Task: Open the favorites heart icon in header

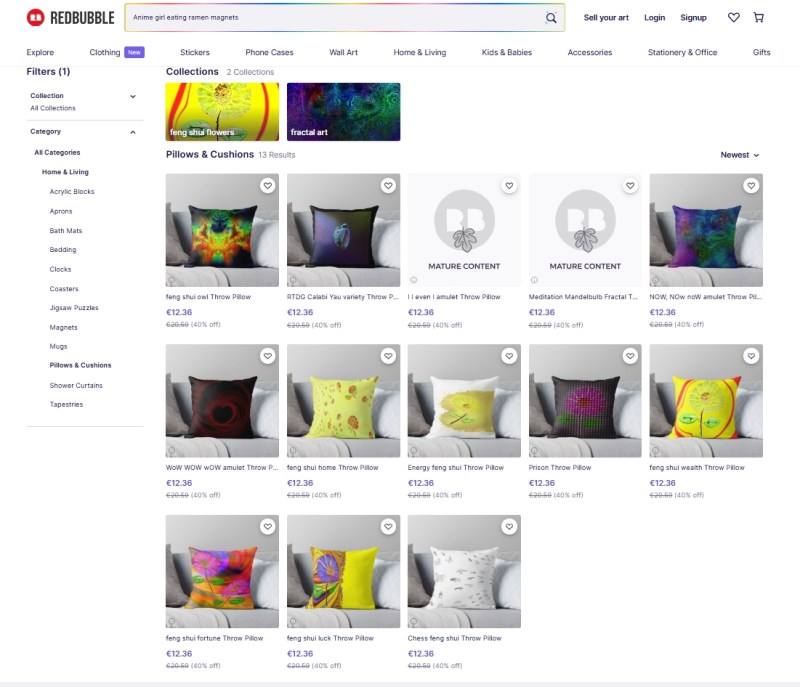Action: click(734, 18)
